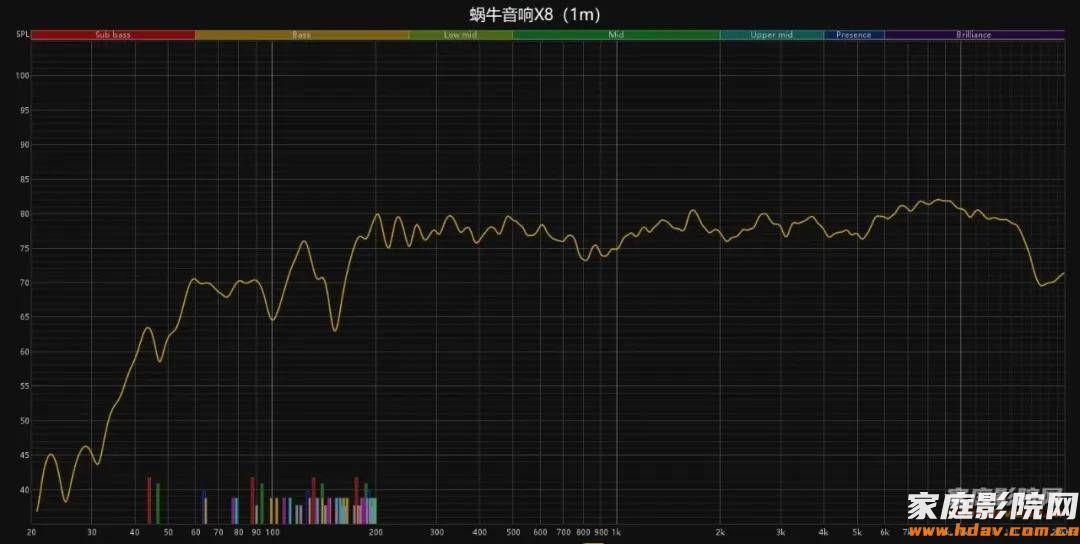Click the 500 Hz frequency axis label
This screenshot has width=1080, height=544.
point(513,532)
